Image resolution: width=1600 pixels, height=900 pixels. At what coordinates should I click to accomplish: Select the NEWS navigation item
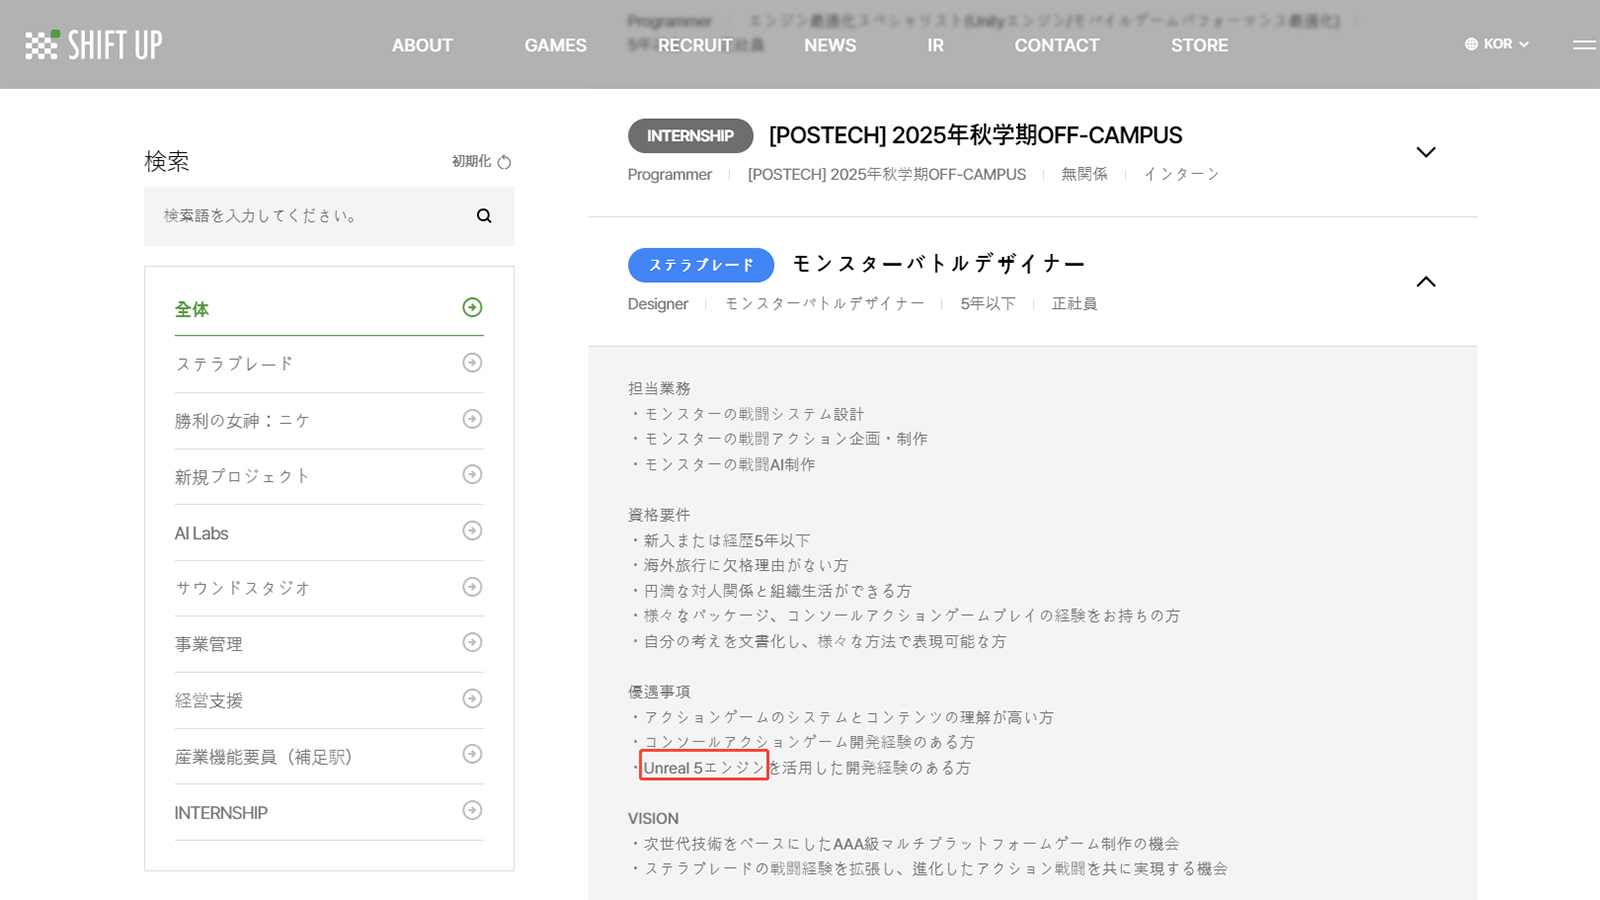click(x=830, y=45)
